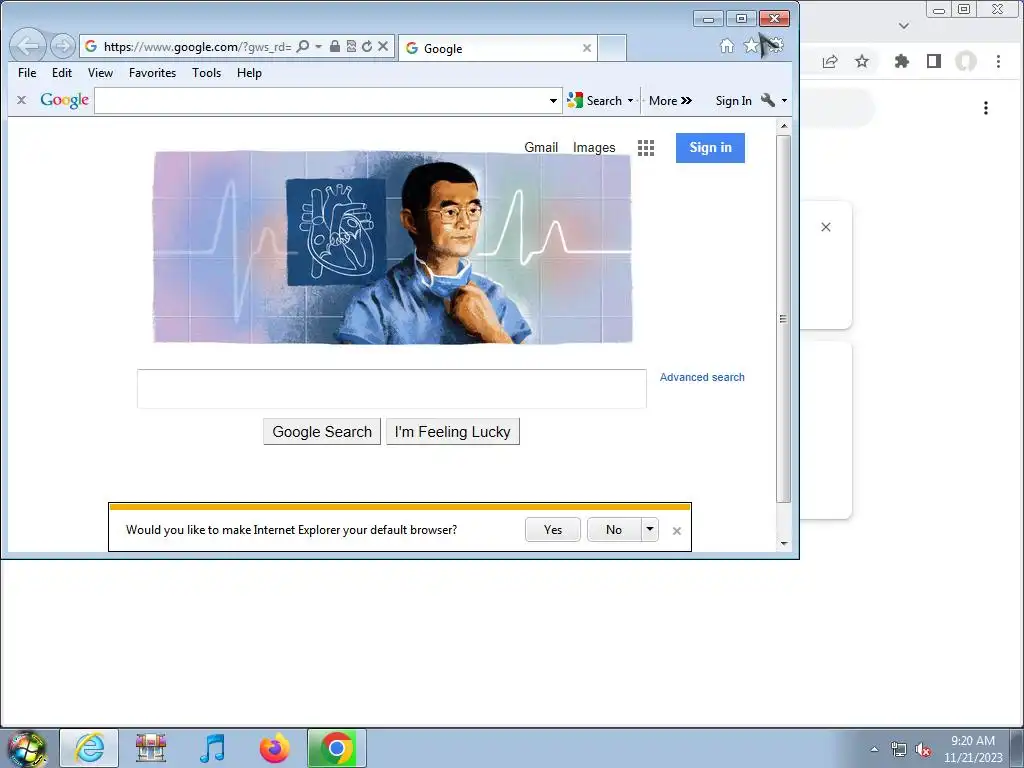Launch Firefox from the taskbar
The image size is (1024, 768).
pyautogui.click(x=274, y=748)
